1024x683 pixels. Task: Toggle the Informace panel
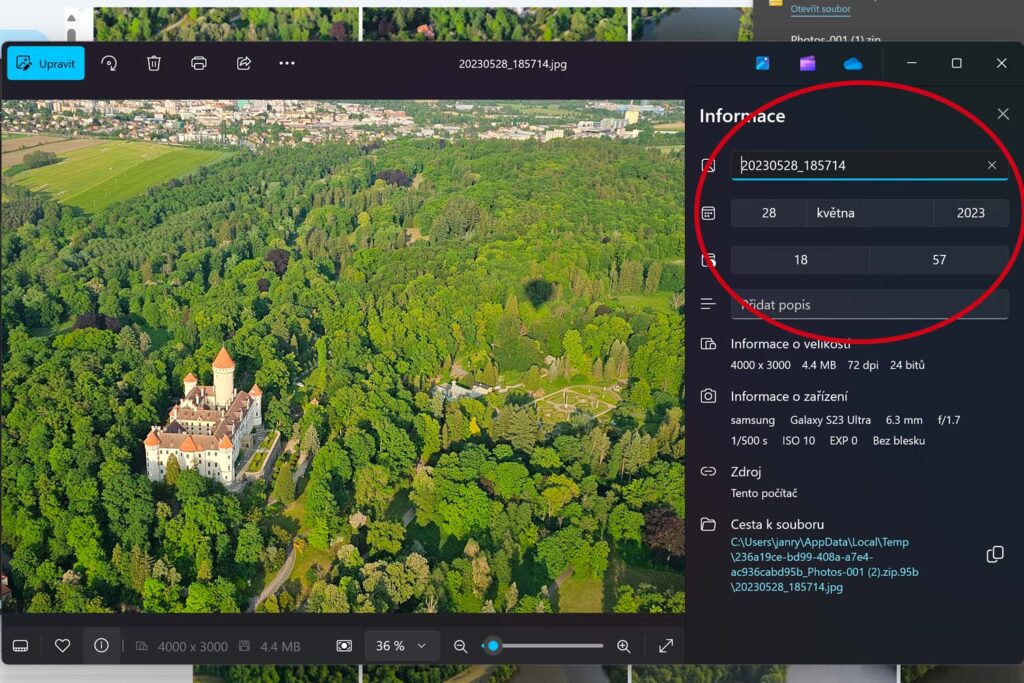(101, 645)
